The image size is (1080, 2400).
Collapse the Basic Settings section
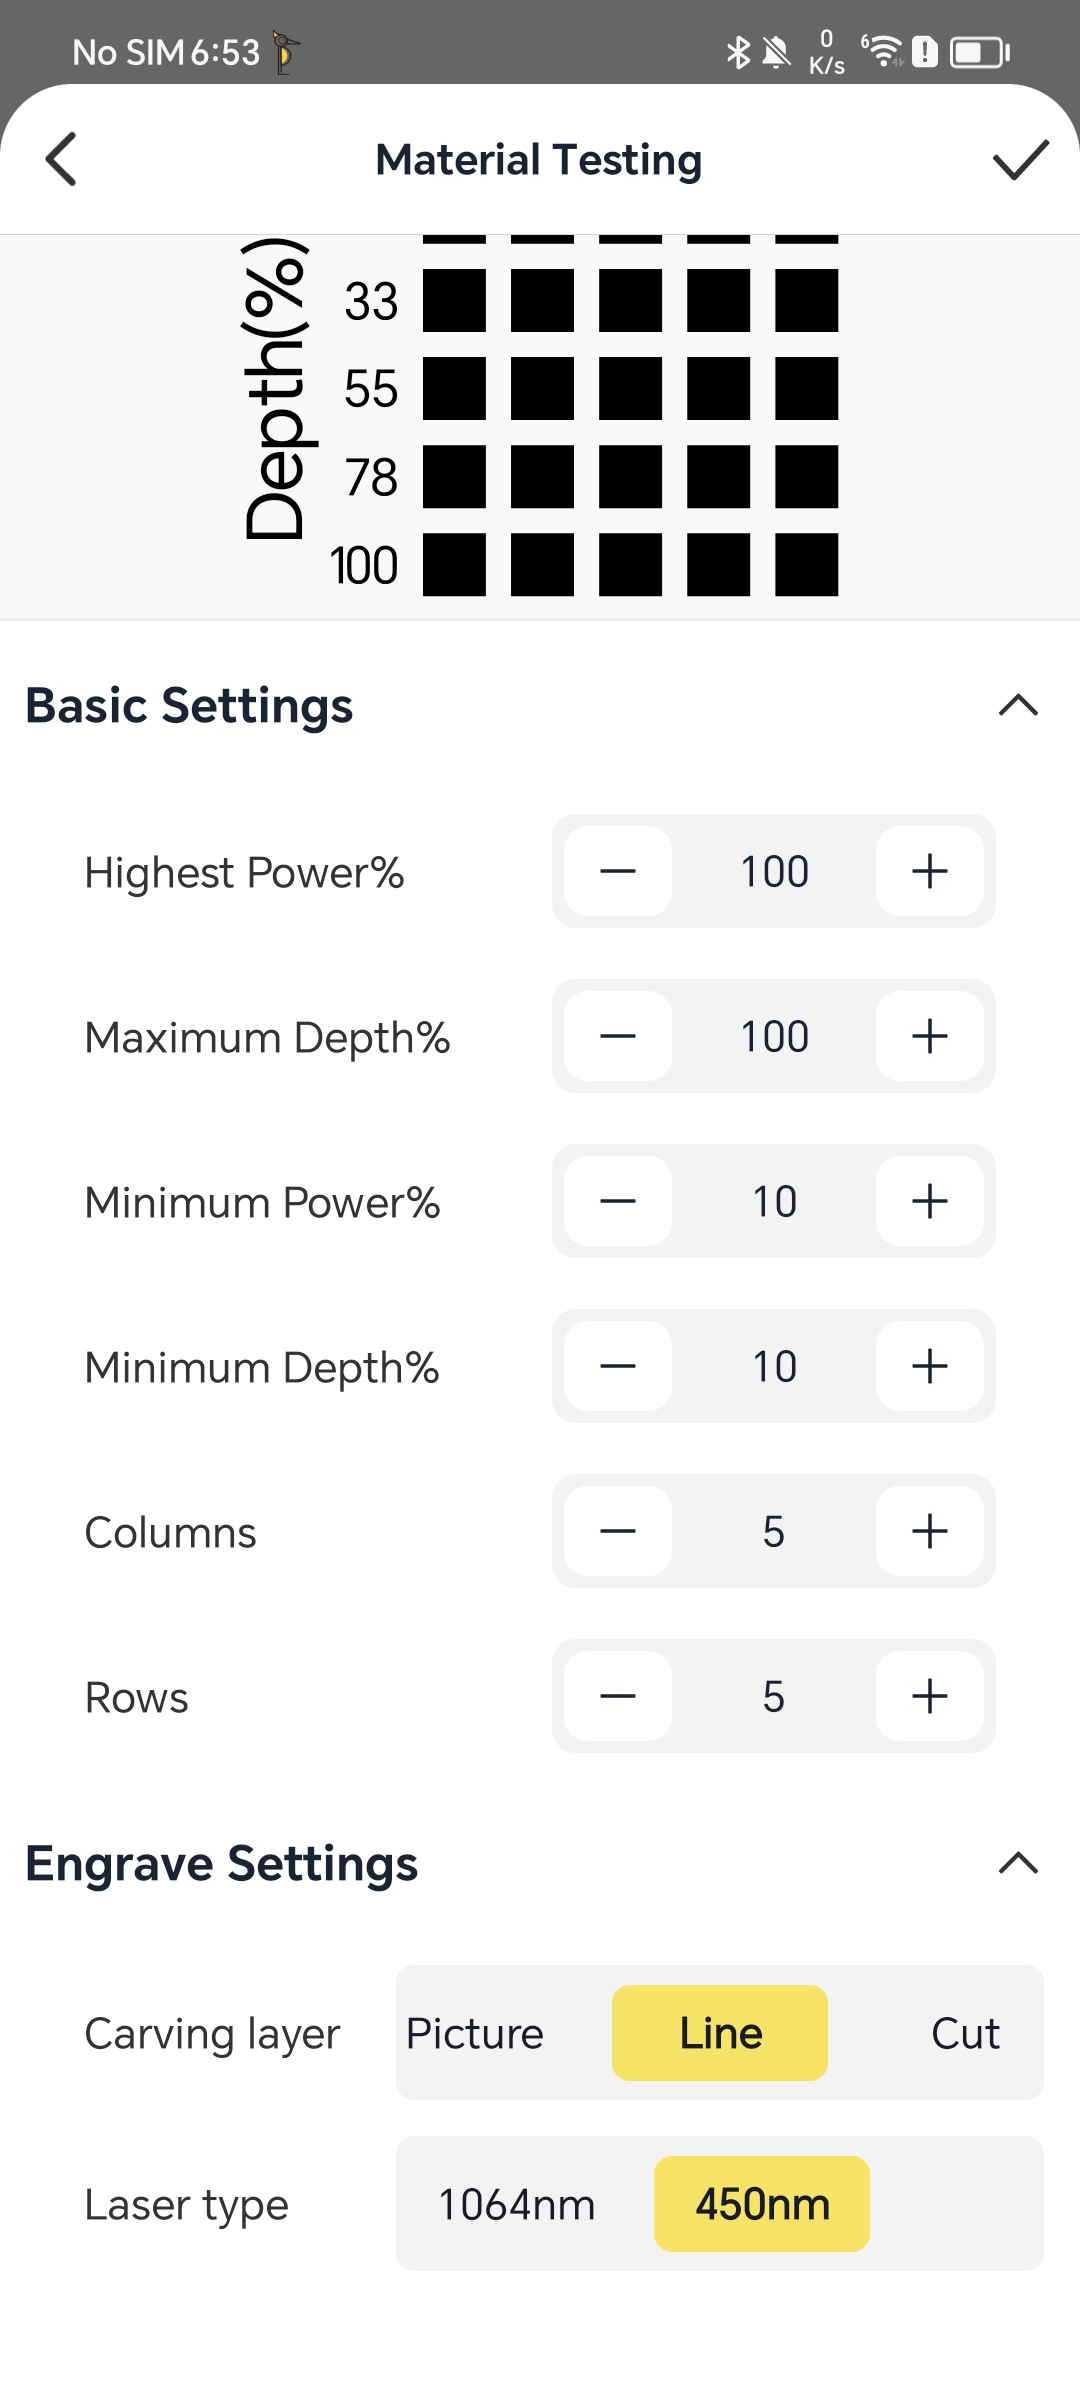pos(1018,706)
